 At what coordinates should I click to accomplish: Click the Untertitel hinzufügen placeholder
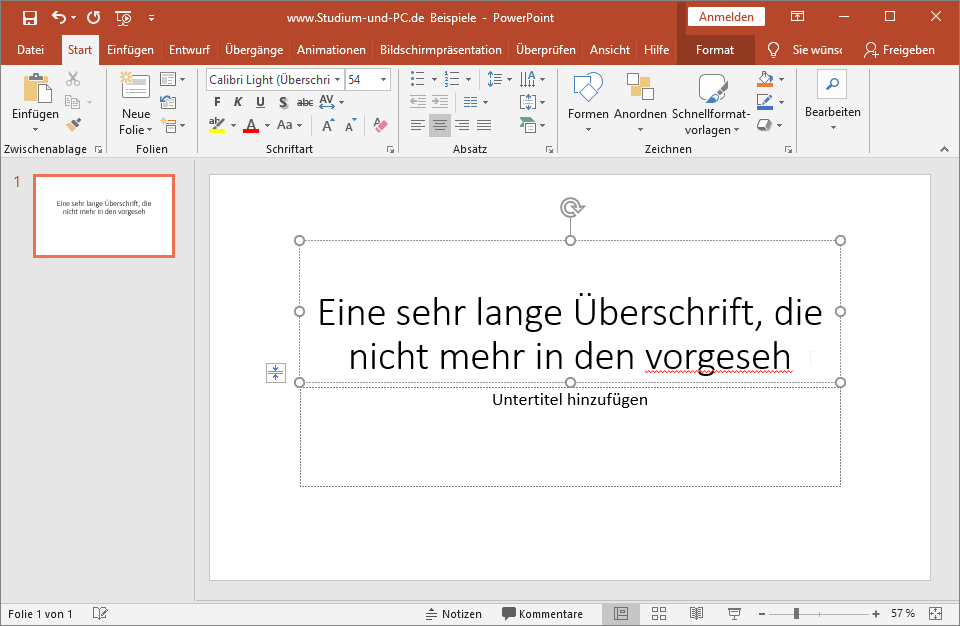[x=570, y=436]
